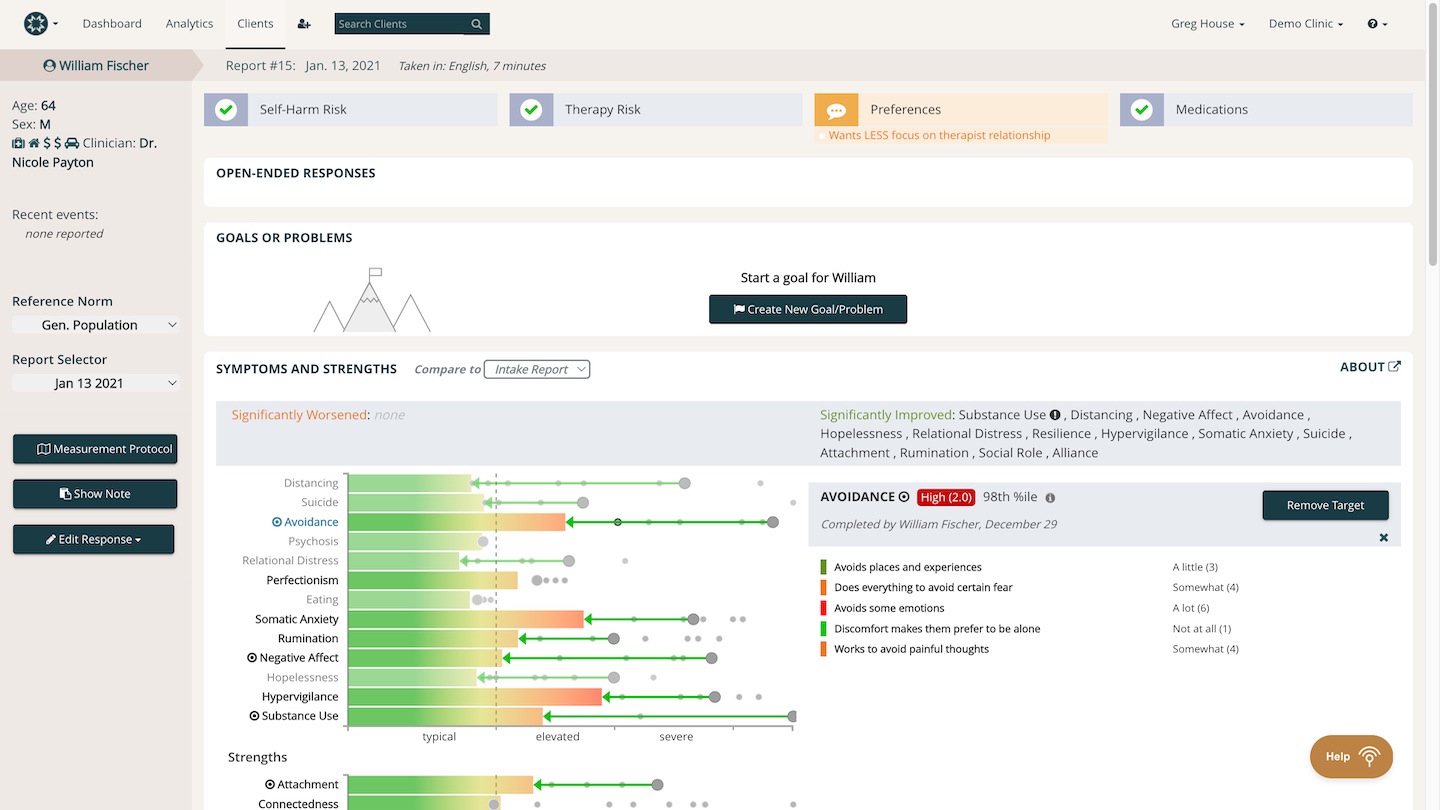The width and height of the screenshot is (1440, 810).
Task: Click the Preferences speech bubble icon
Action: pyautogui.click(x=837, y=110)
